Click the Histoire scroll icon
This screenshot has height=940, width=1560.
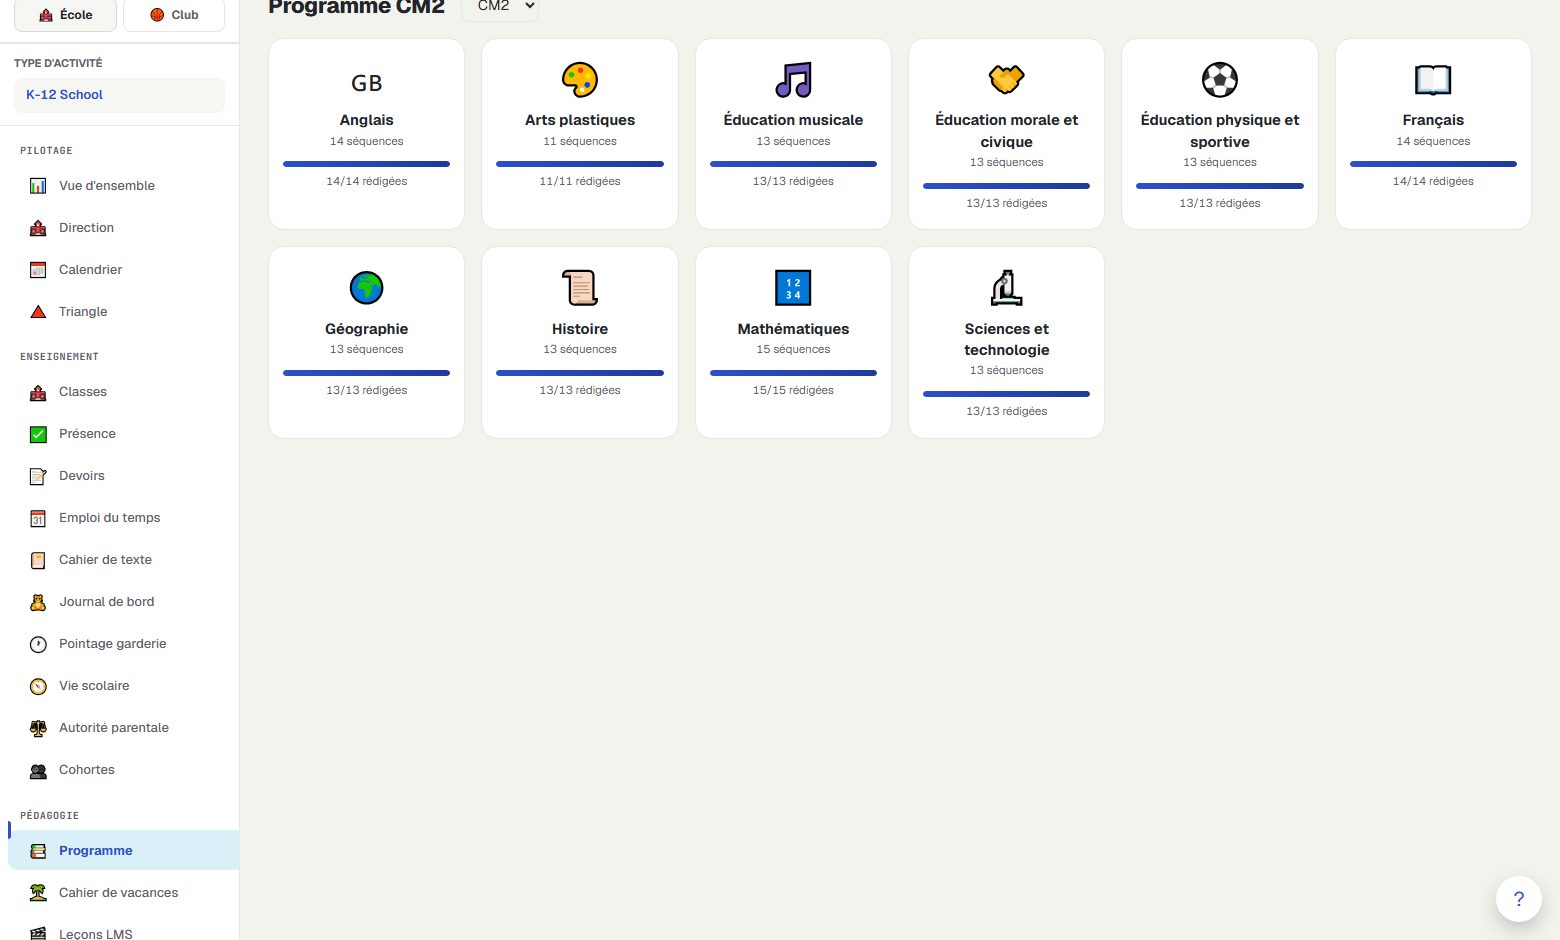[x=580, y=288]
